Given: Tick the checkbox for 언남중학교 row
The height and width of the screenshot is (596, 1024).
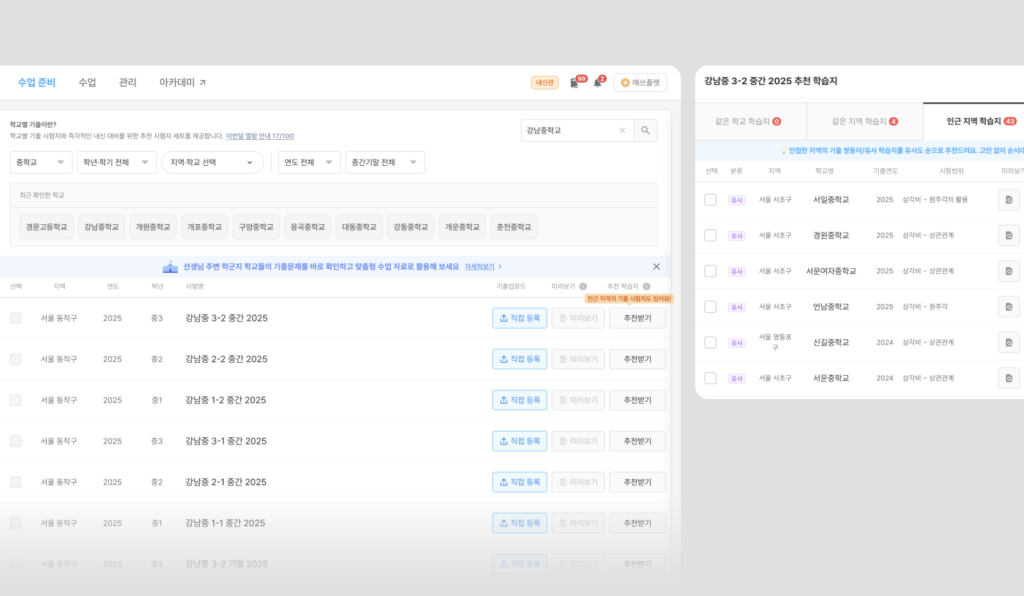Looking at the screenshot, I should coord(711,307).
